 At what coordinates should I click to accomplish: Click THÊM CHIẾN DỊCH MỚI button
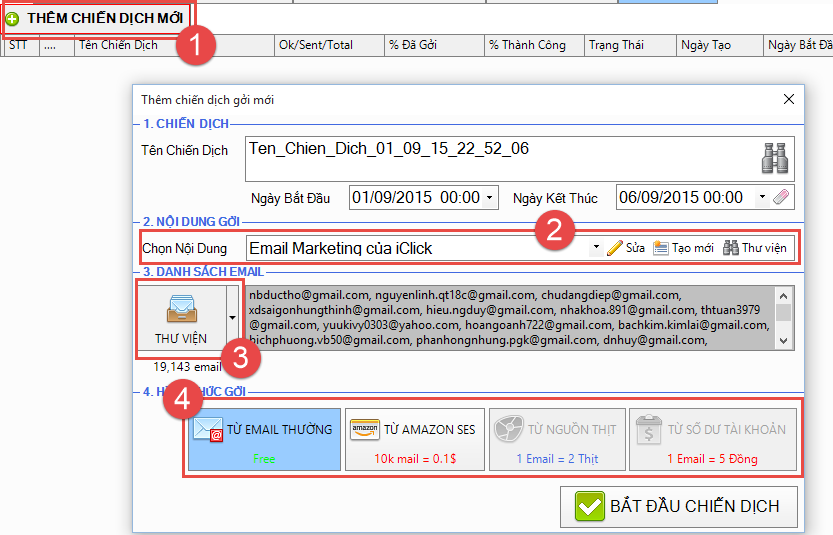coord(96,19)
